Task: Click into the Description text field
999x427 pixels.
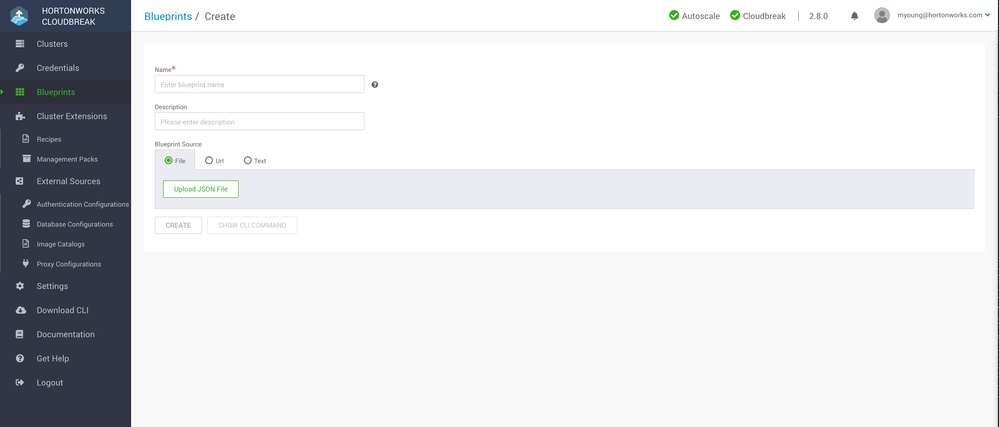Action: (259, 122)
